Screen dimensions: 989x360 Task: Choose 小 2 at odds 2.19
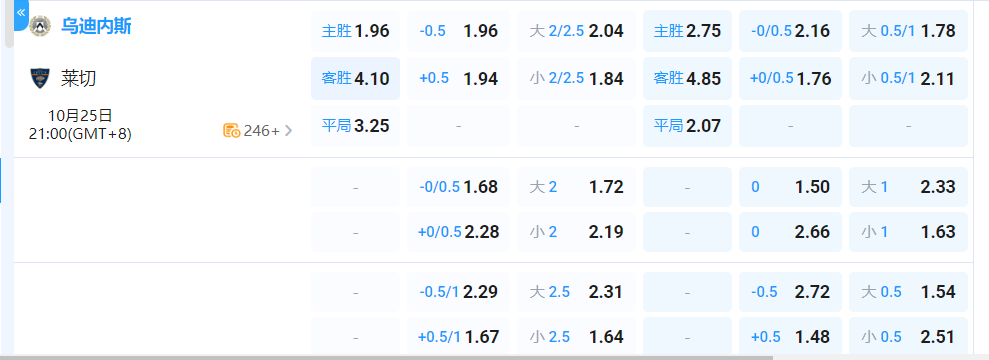pos(576,232)
